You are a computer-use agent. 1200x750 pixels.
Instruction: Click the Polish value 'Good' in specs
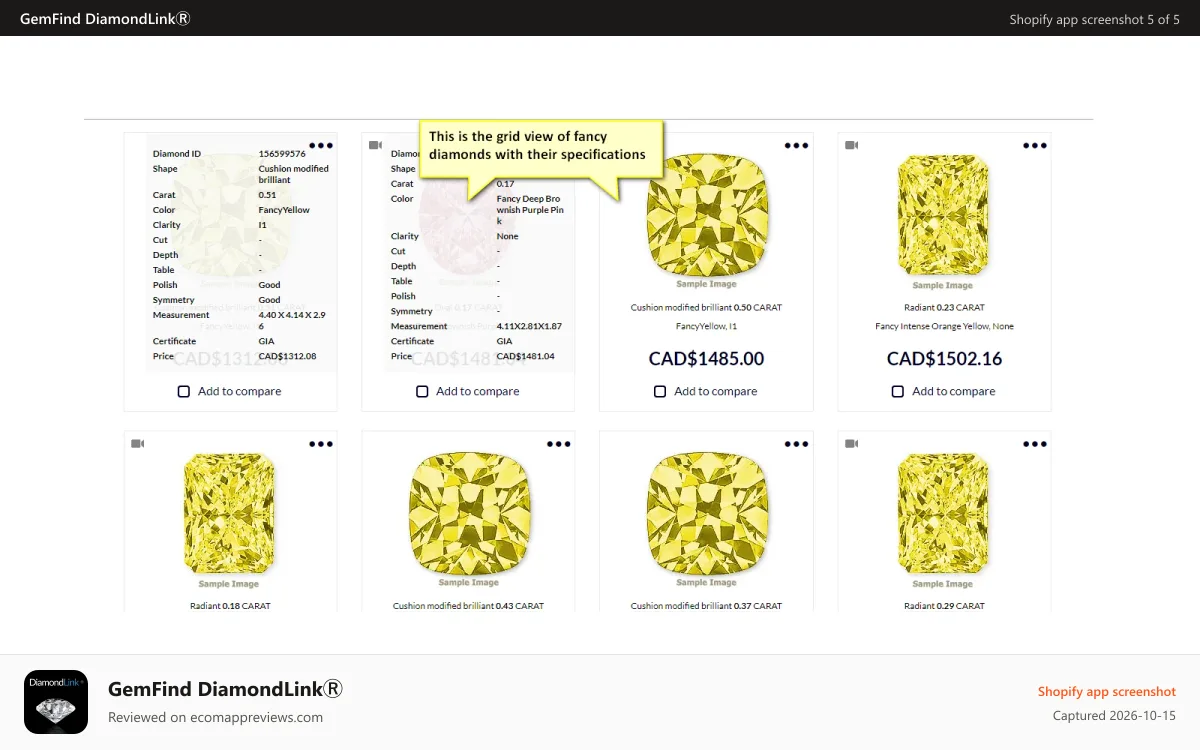point(269,285)
